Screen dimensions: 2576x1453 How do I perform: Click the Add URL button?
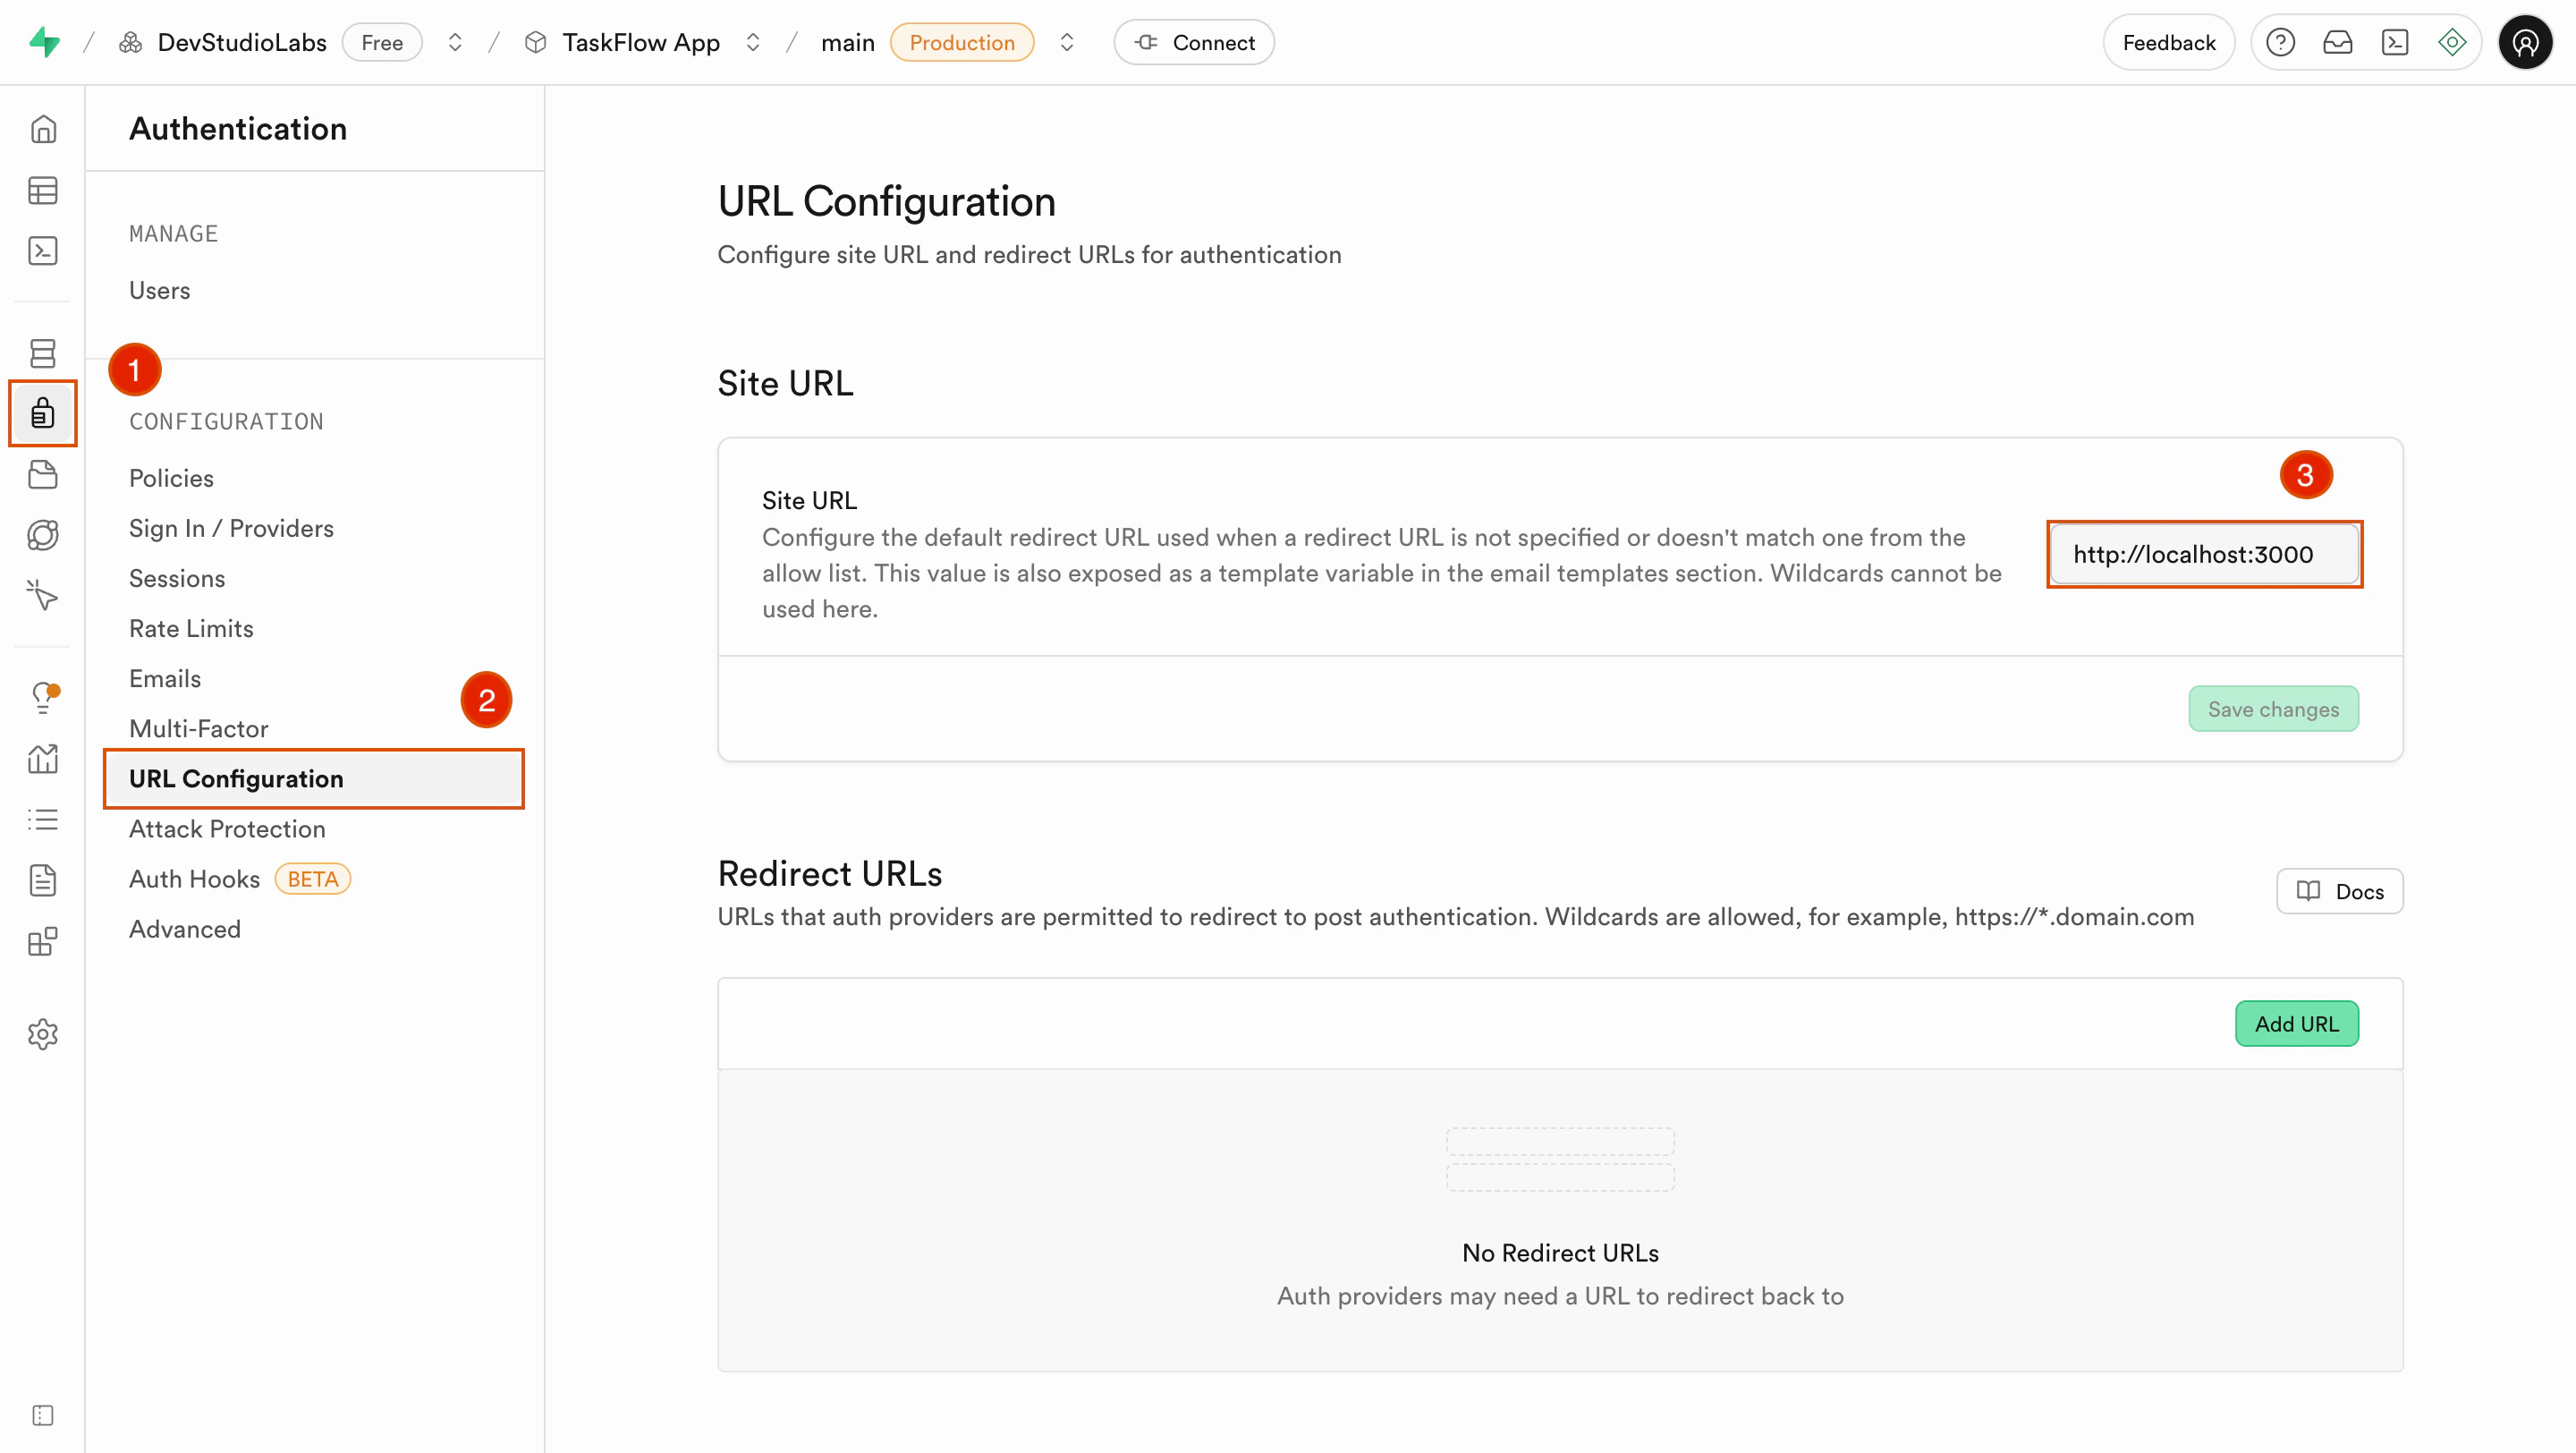[x=2297, y=1023]
